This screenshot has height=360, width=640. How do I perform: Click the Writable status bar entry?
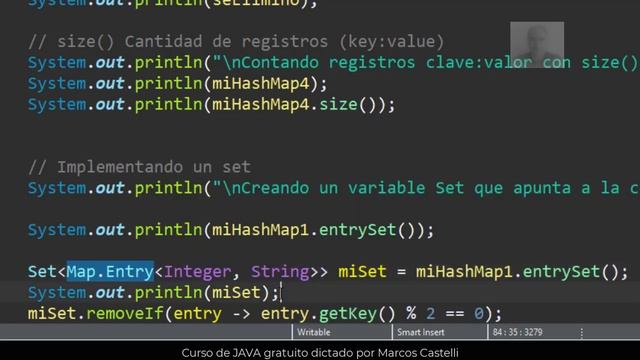pyautogui.click(x=313, y=332)
